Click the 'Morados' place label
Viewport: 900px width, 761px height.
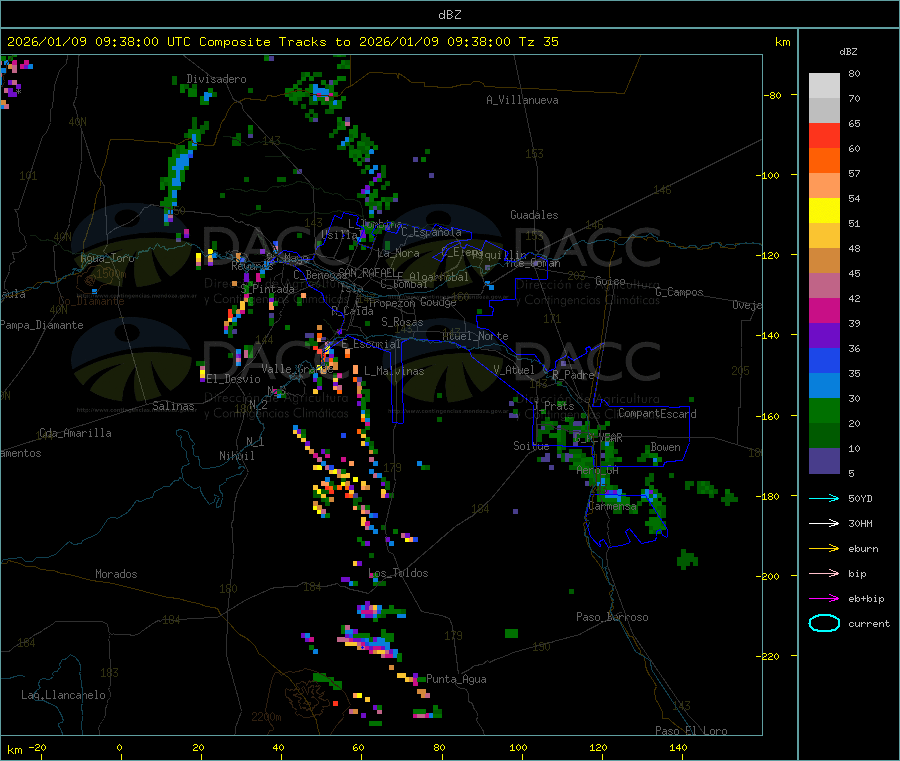(116, 574)
